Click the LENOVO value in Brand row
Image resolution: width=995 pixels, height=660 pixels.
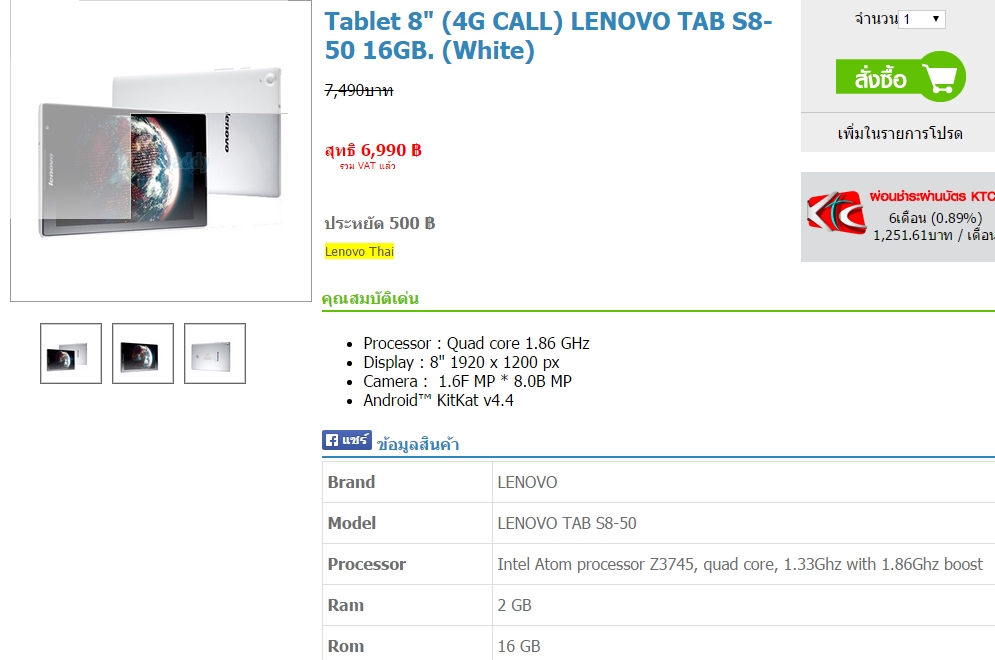point(527,482)
